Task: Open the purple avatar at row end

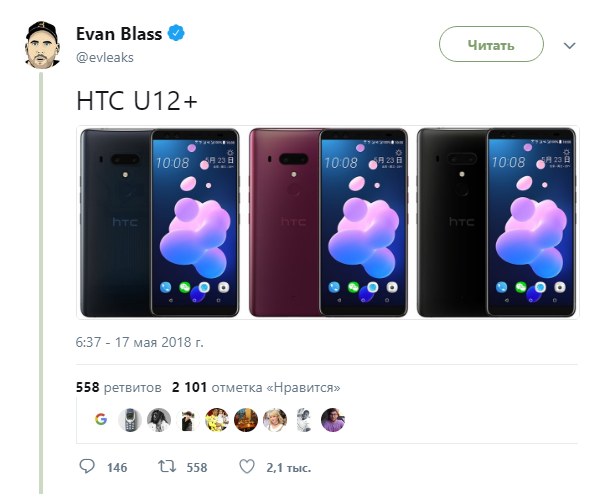Action: click(333, 420)
